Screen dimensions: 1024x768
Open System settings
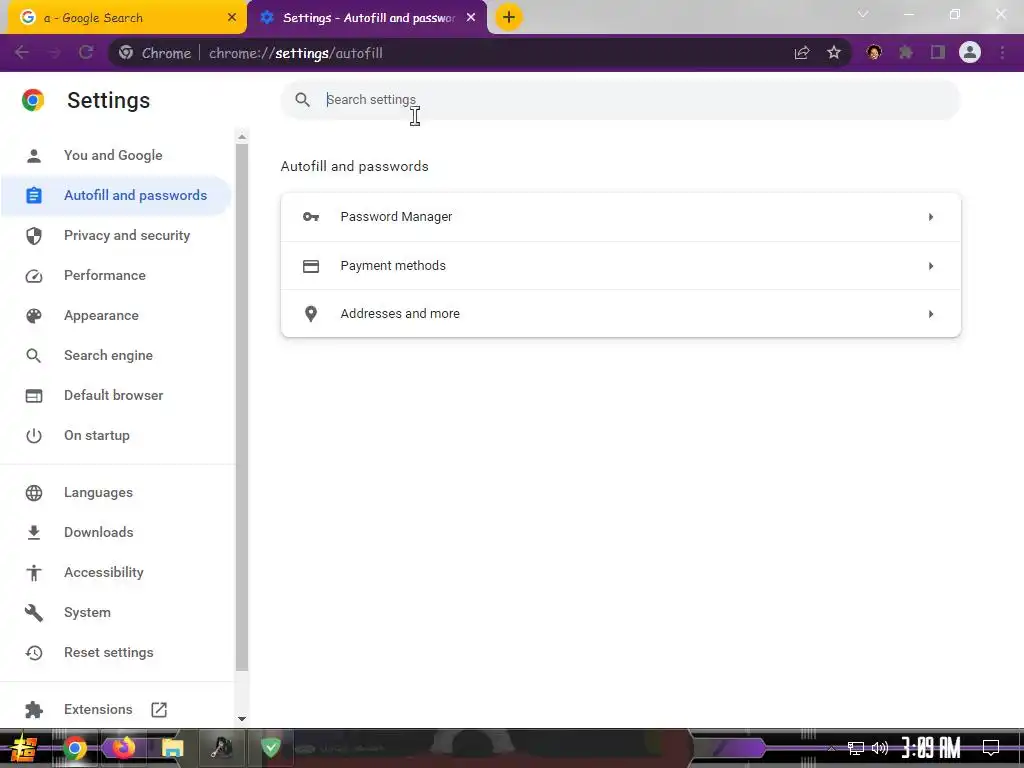116,613
